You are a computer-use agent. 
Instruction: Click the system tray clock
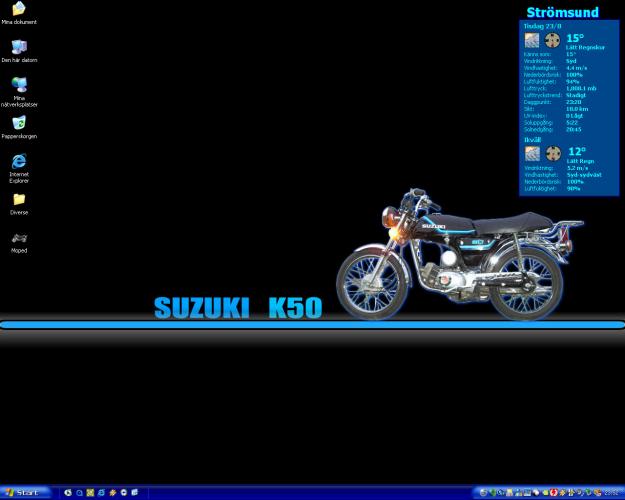610,493
